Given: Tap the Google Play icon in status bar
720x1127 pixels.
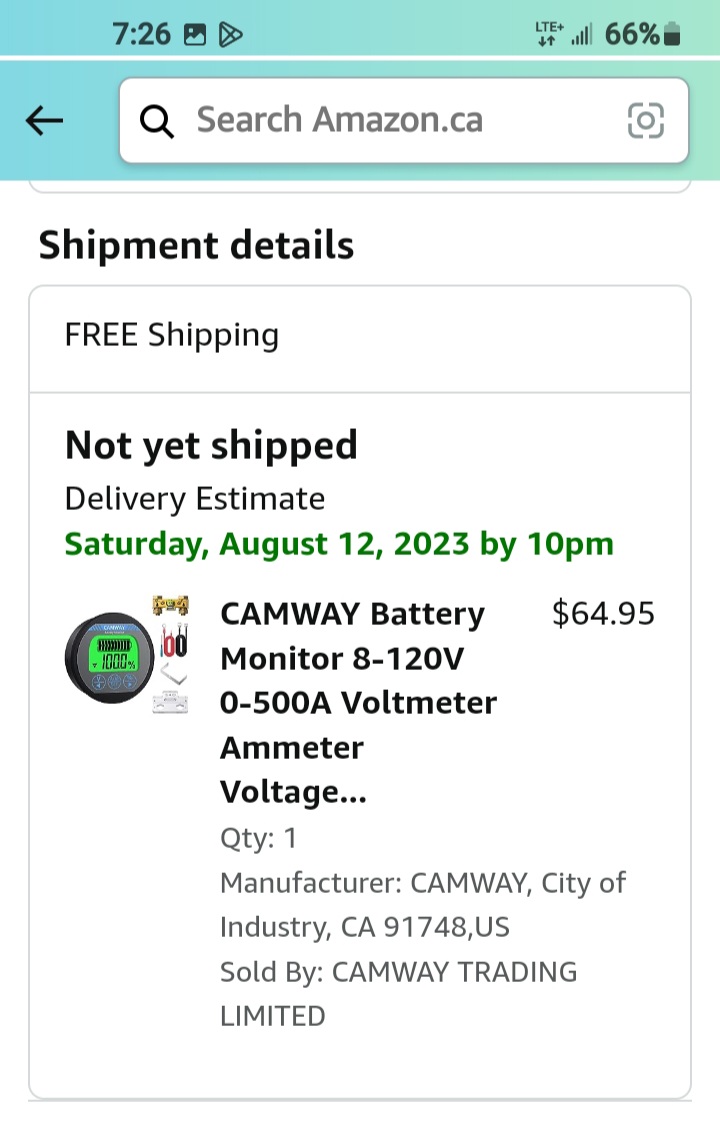Looking at the screenshot, I should (x=230, y=33).
